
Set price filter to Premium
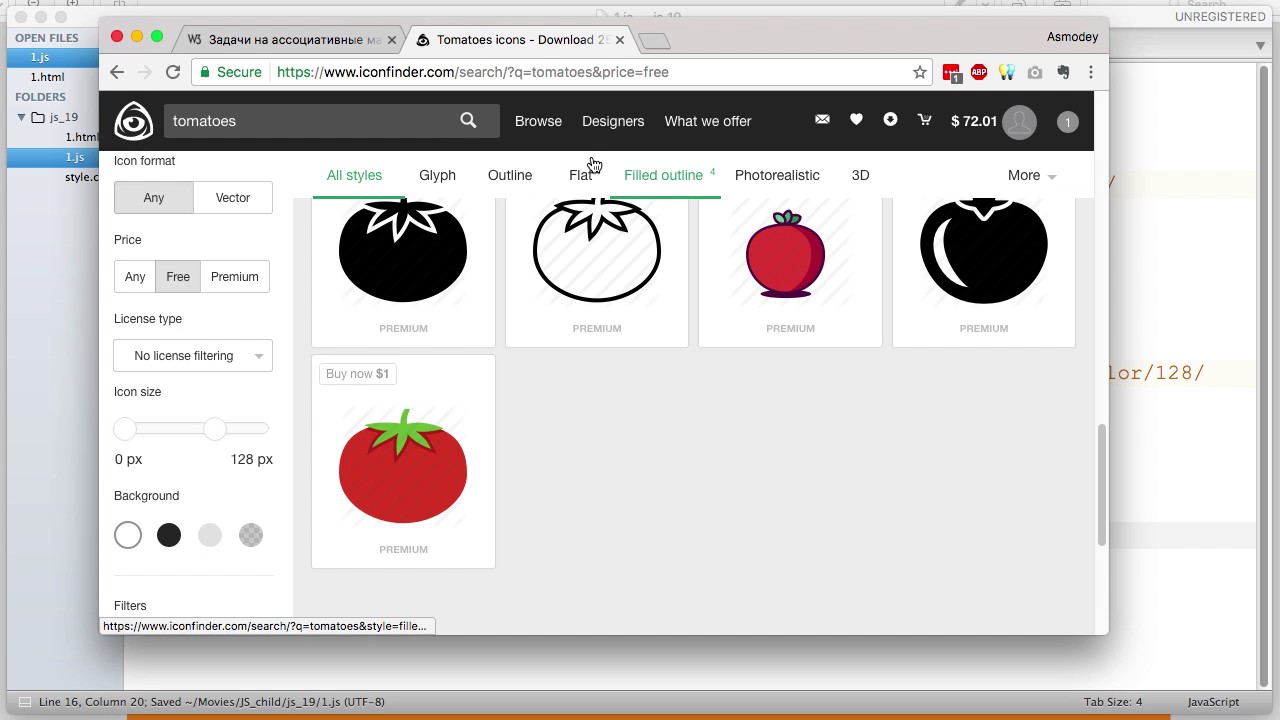click(x=235, y=276)
